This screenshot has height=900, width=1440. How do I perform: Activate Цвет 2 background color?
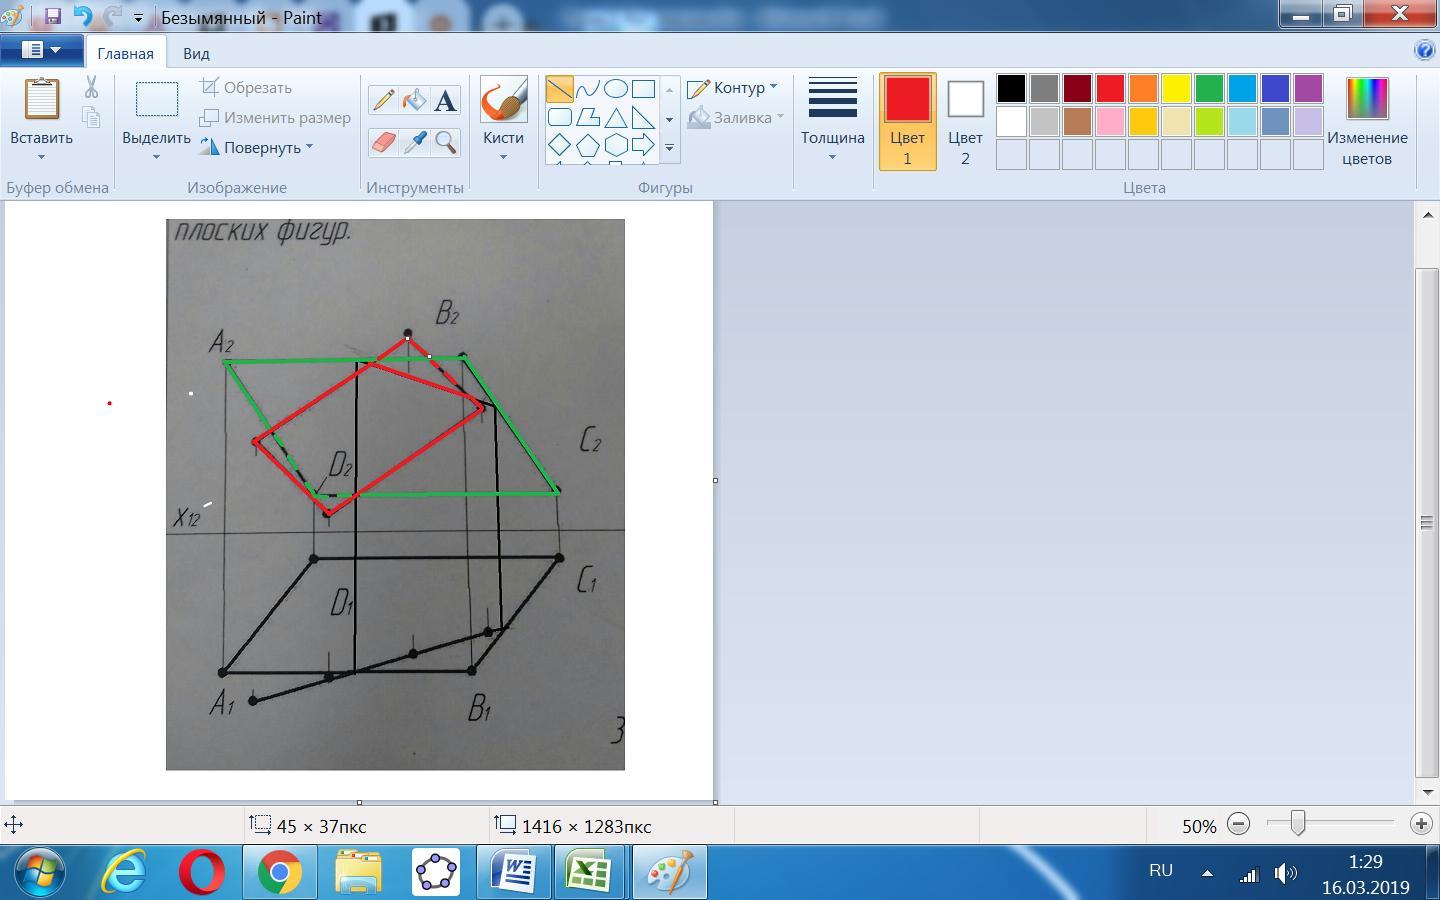[965, 121]
